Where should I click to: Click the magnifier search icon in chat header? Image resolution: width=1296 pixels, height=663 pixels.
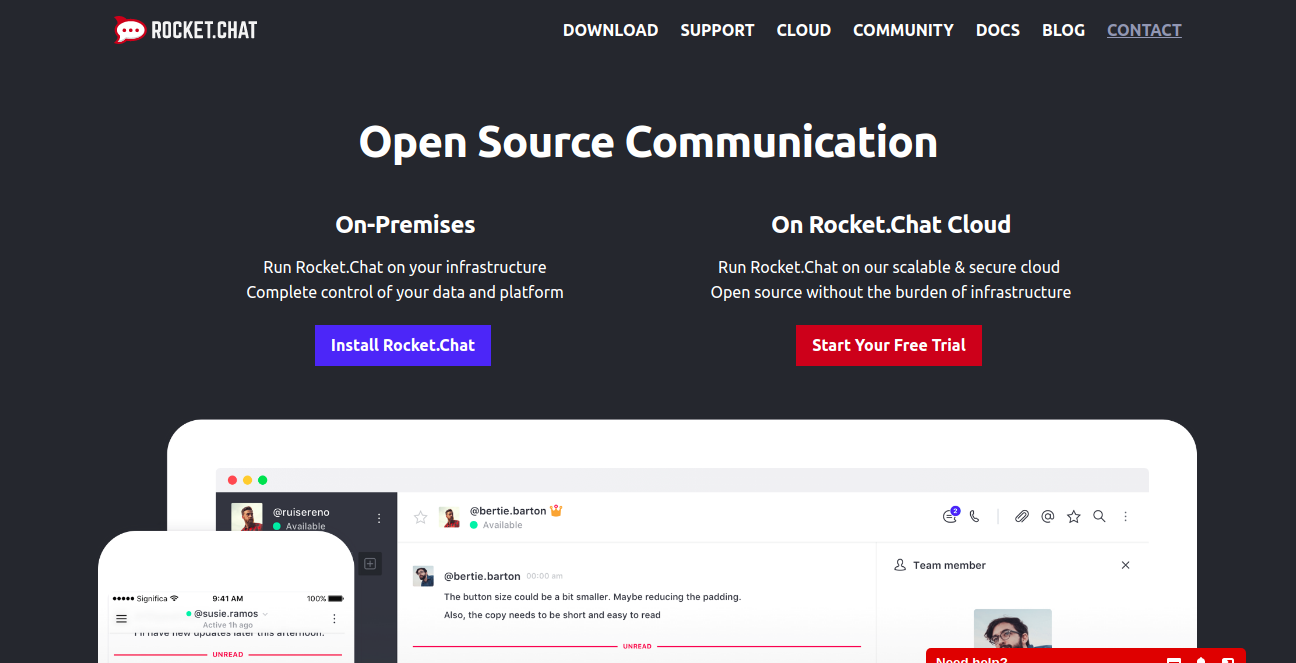coord(1099,516)
